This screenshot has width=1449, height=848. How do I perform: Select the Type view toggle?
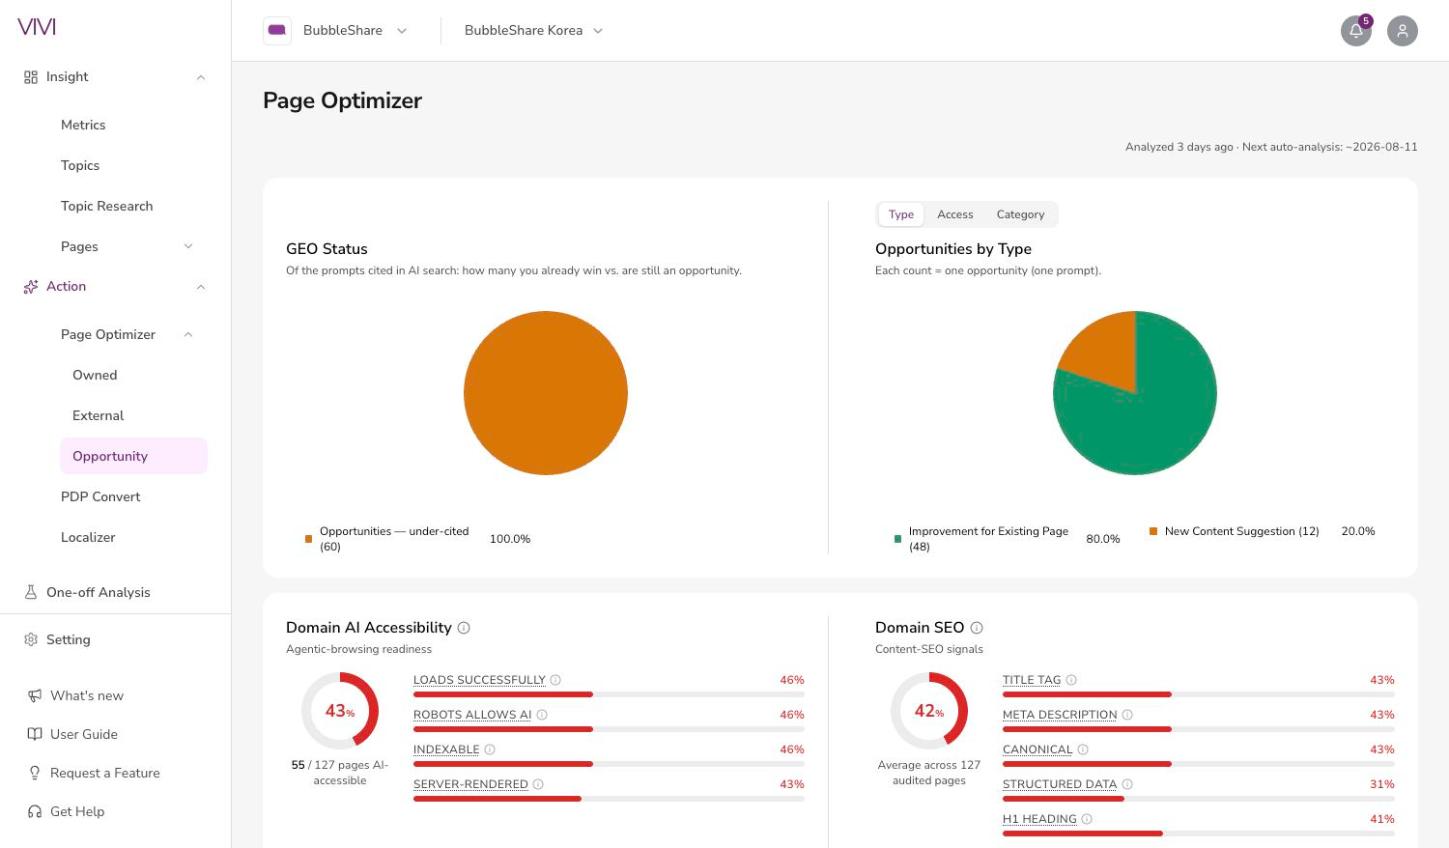pos(901,214)
